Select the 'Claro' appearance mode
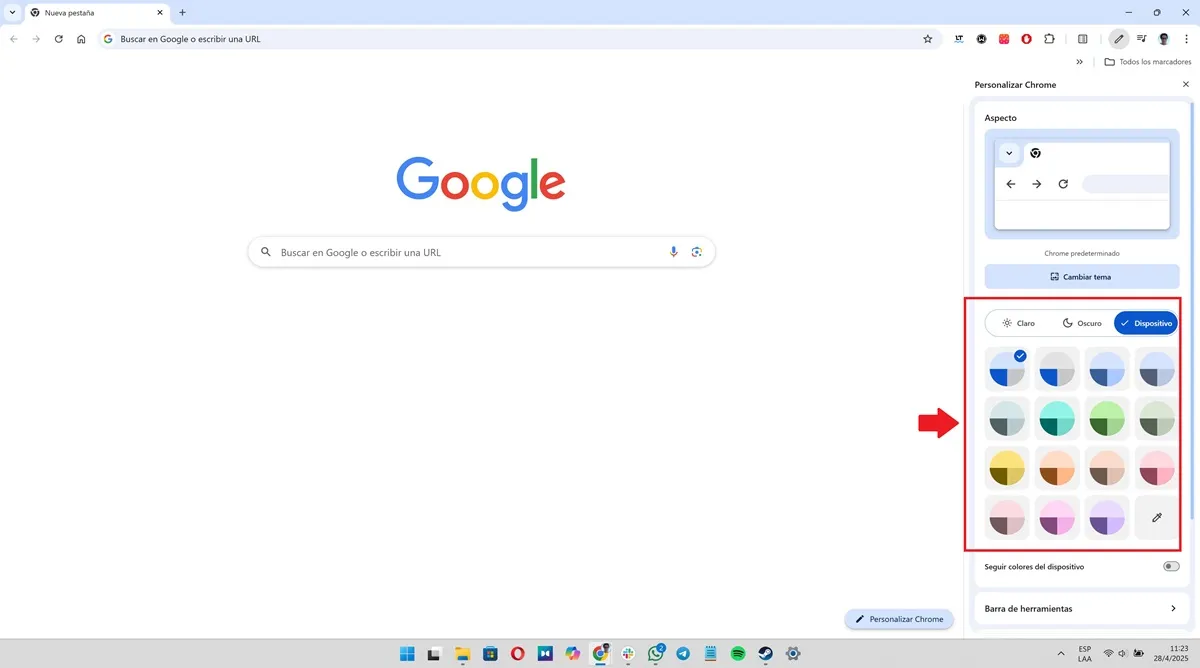Viewport: 1200px width, 668px height. [1020, 322]
